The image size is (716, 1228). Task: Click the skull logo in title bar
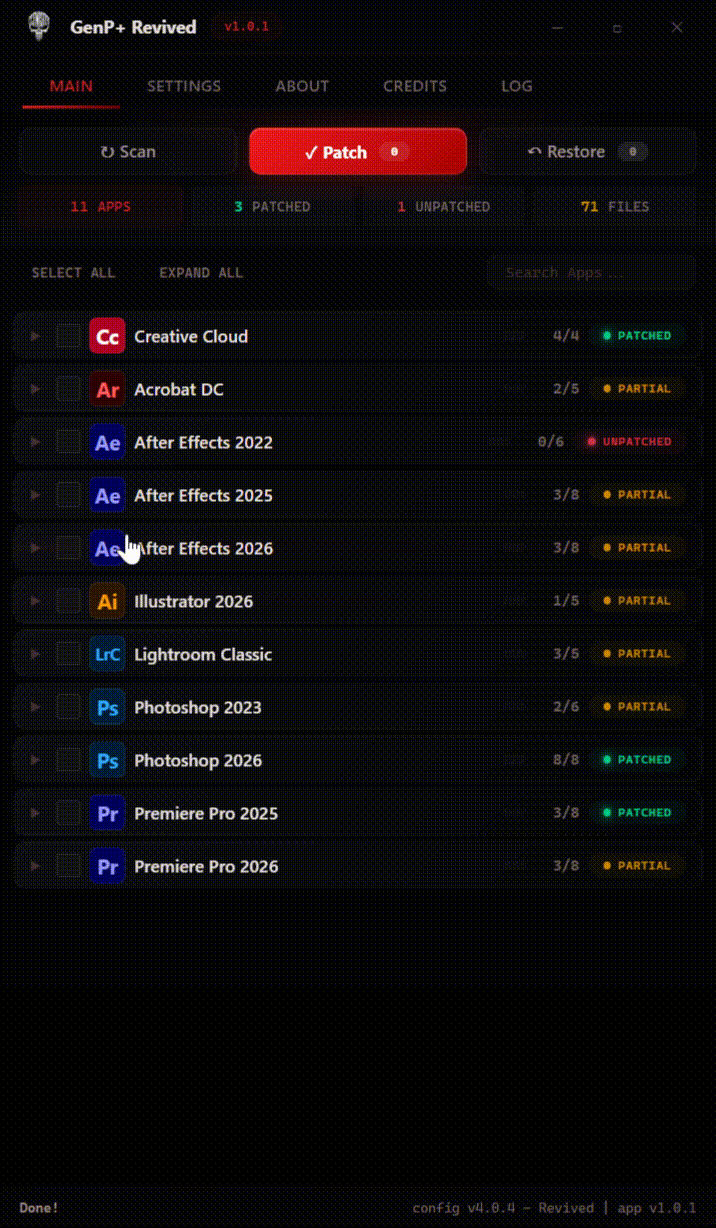(x=38, y=27)
